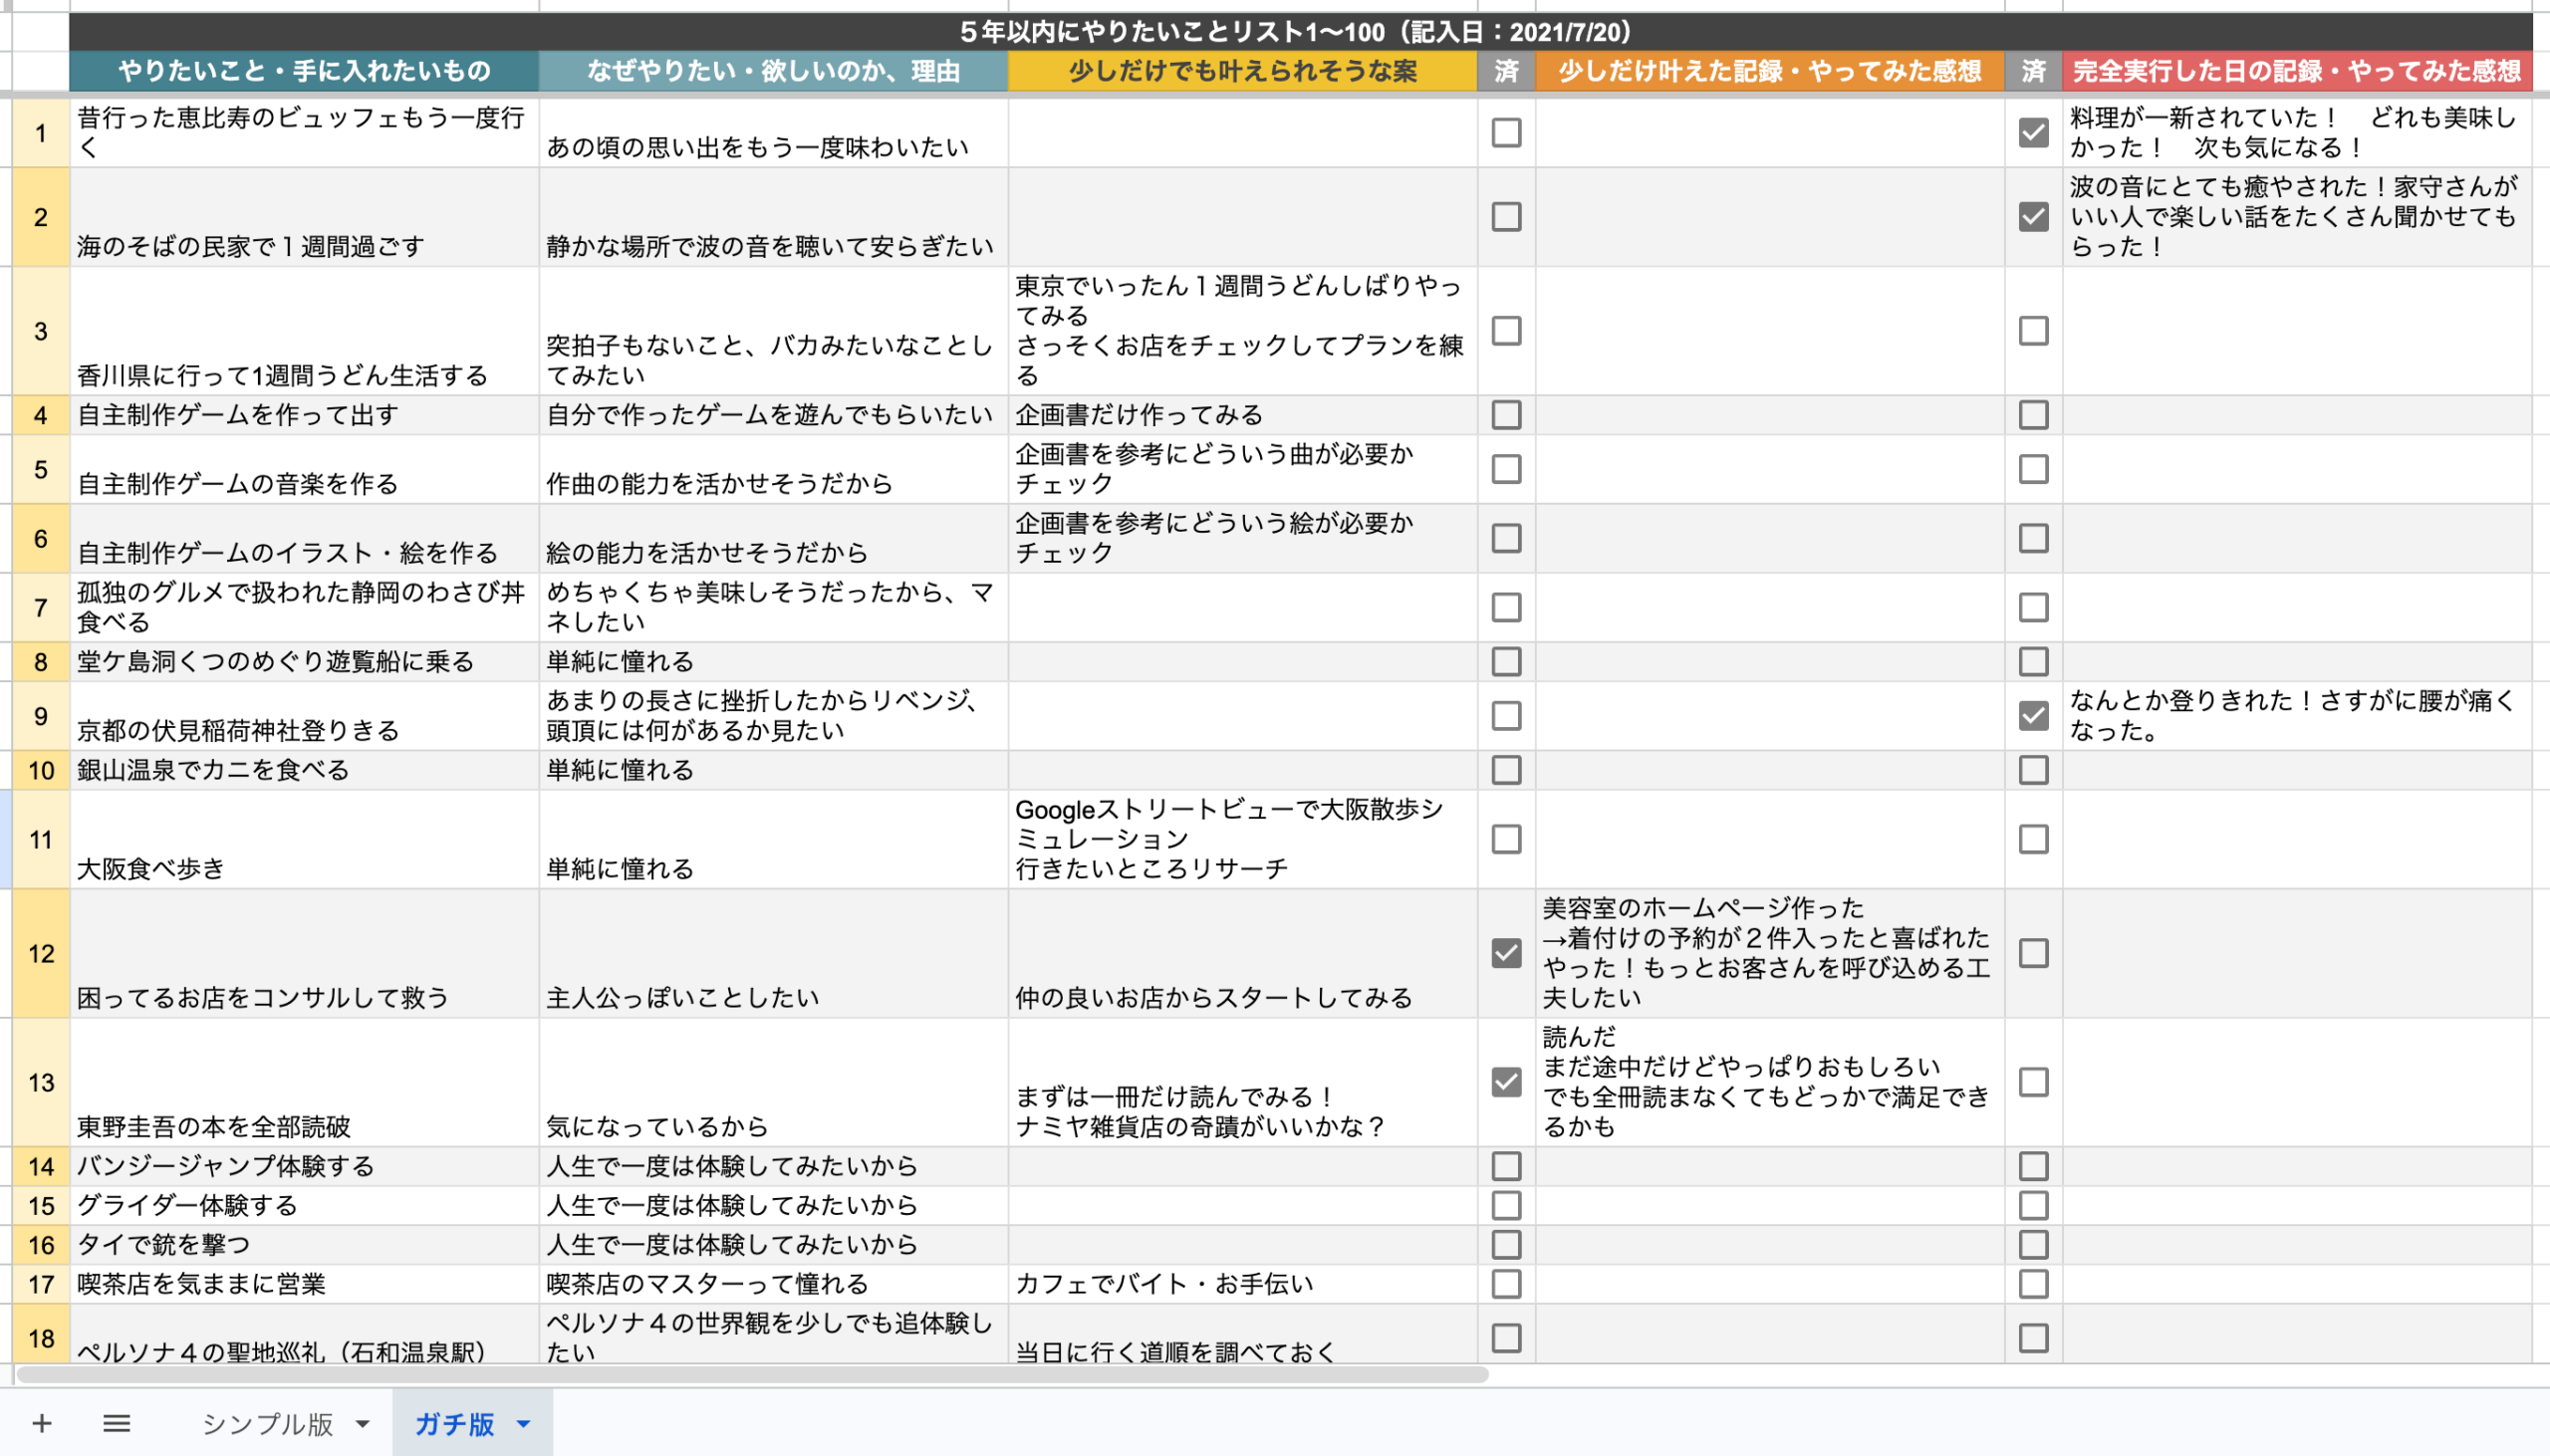This screenshot has width=2550, height=1456.
Task: Select the cell 企画書だけ作ってみる
Action: tap(1242, 414)
